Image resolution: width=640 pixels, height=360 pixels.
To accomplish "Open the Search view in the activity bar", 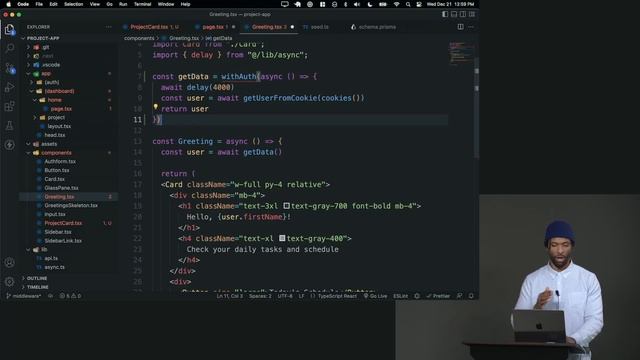I will click(x=9, y=48).
